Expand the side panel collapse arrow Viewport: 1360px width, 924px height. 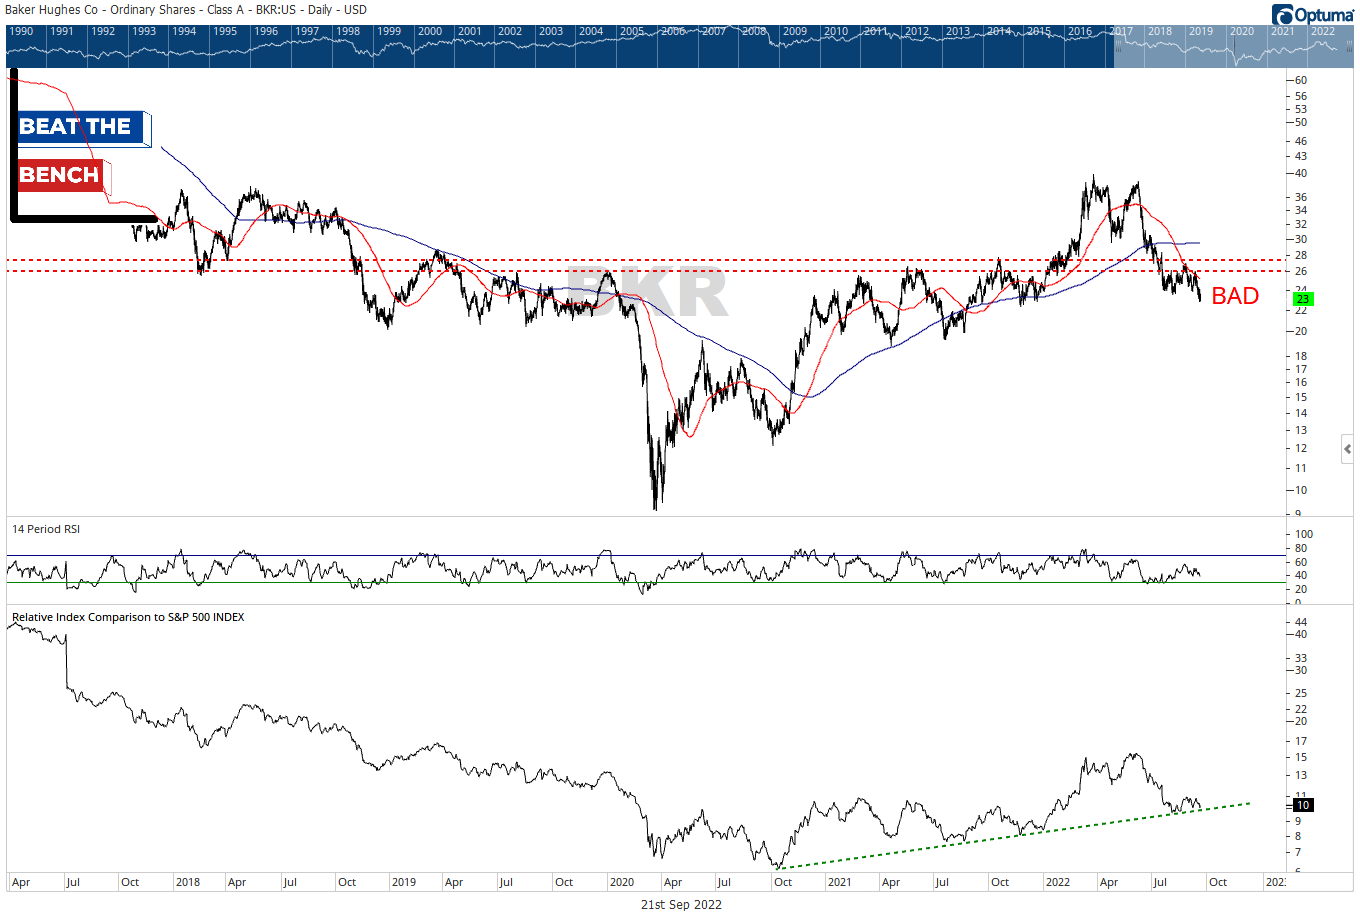pyautogui.click(x=1348, y=449)
